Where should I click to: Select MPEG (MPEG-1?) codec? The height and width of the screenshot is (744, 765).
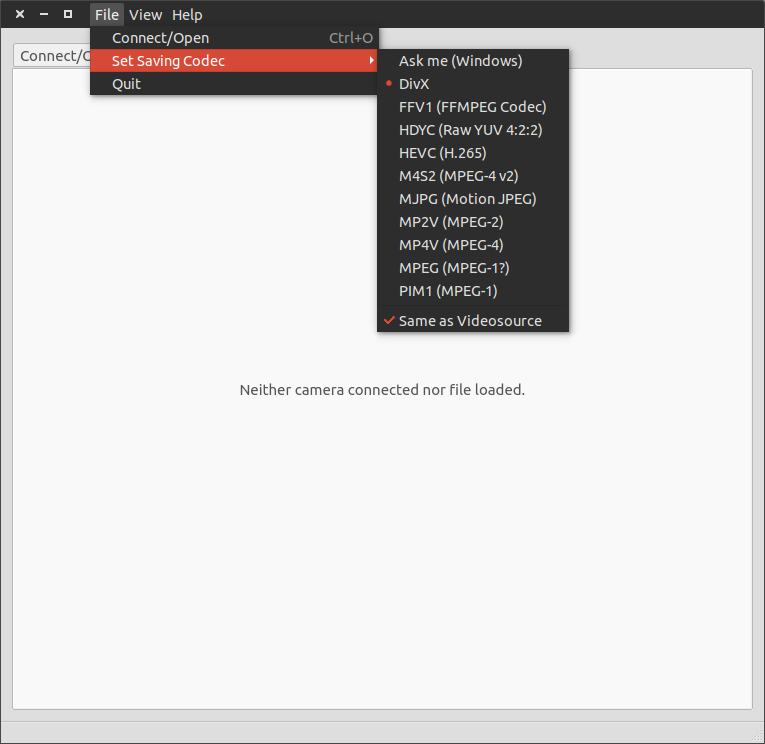473,268
